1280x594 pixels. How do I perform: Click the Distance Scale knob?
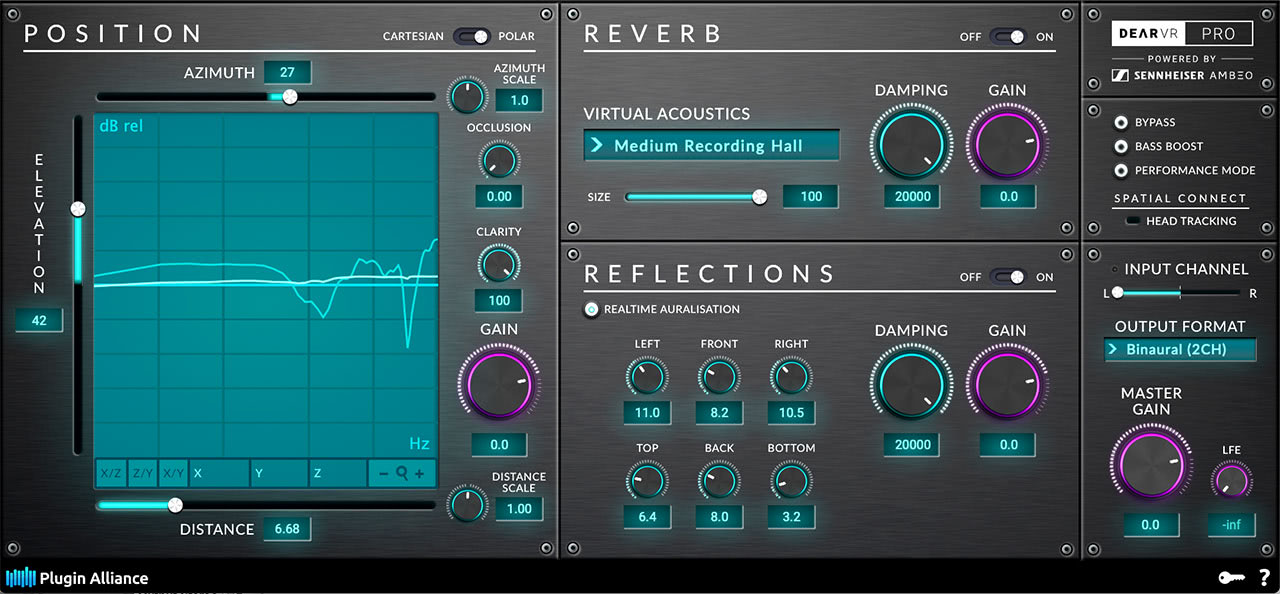point(466,503)
